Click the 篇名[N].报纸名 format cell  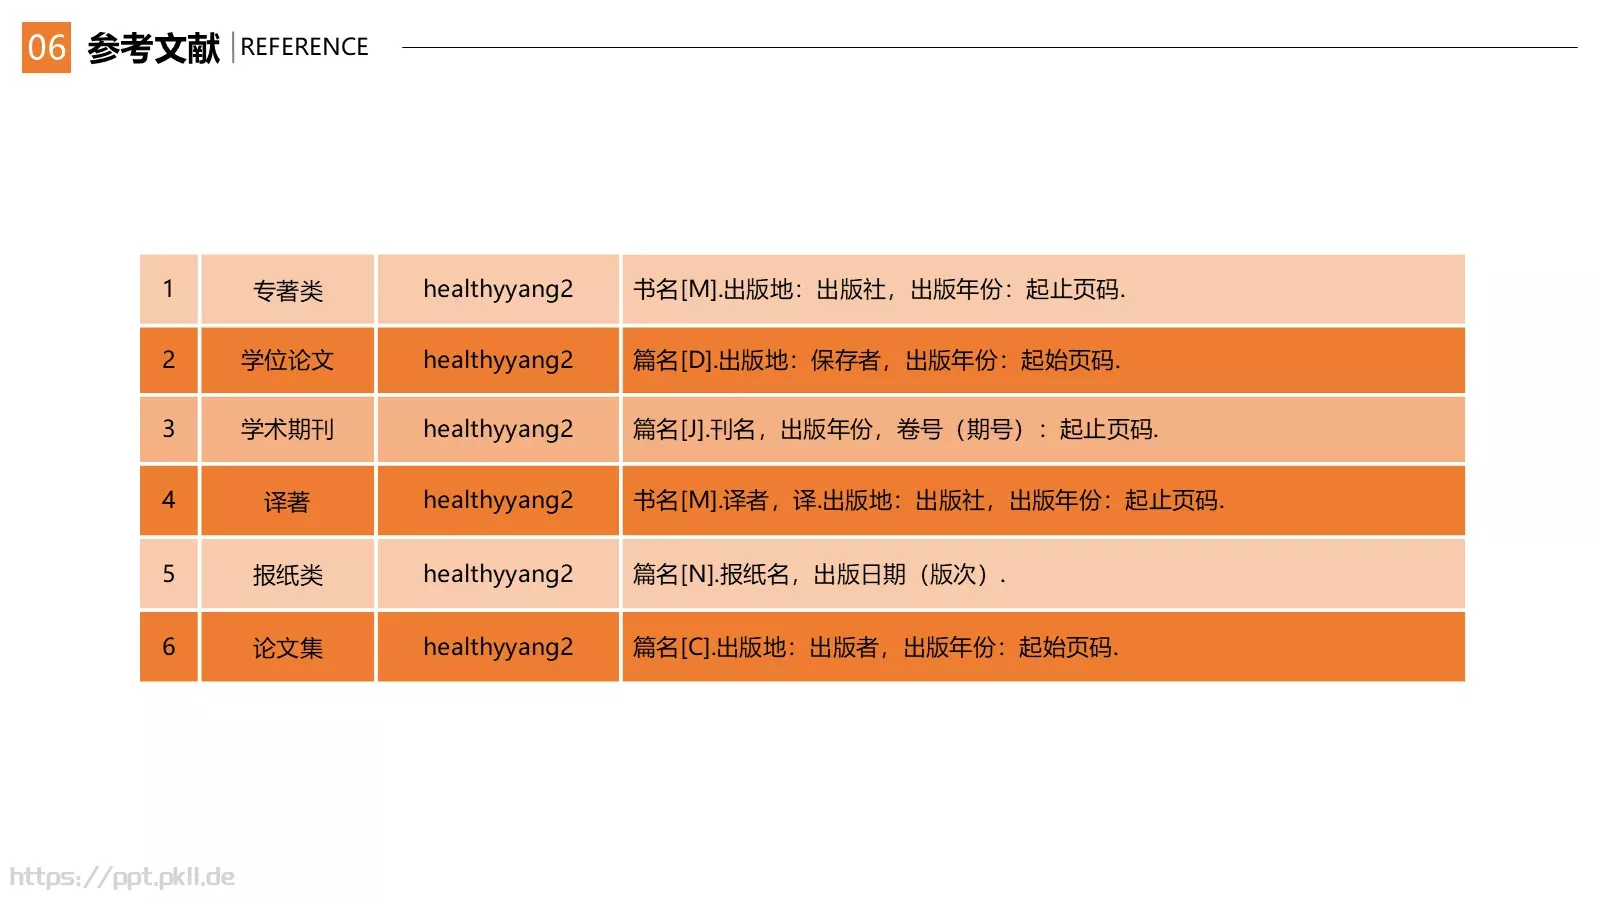click(1043, 574)
